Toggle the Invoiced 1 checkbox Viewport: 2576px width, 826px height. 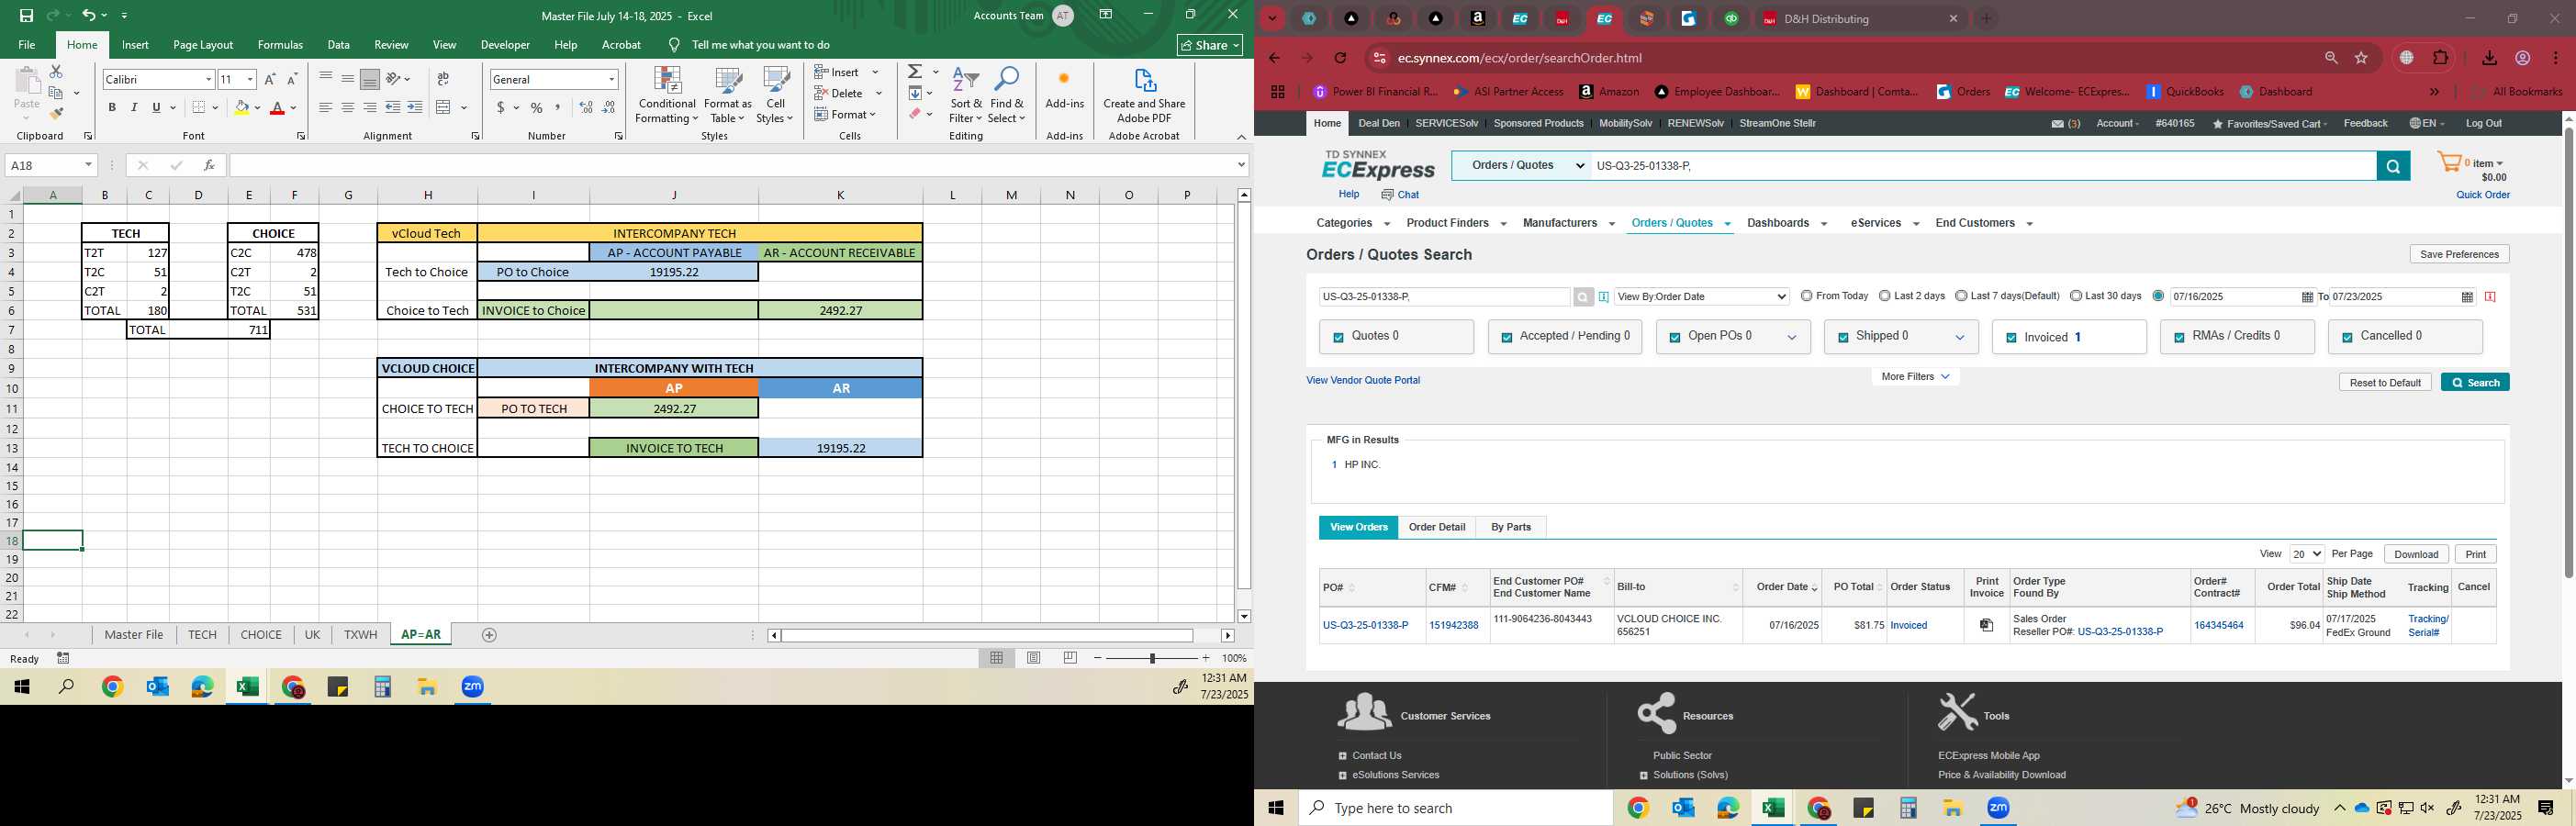2011,338
